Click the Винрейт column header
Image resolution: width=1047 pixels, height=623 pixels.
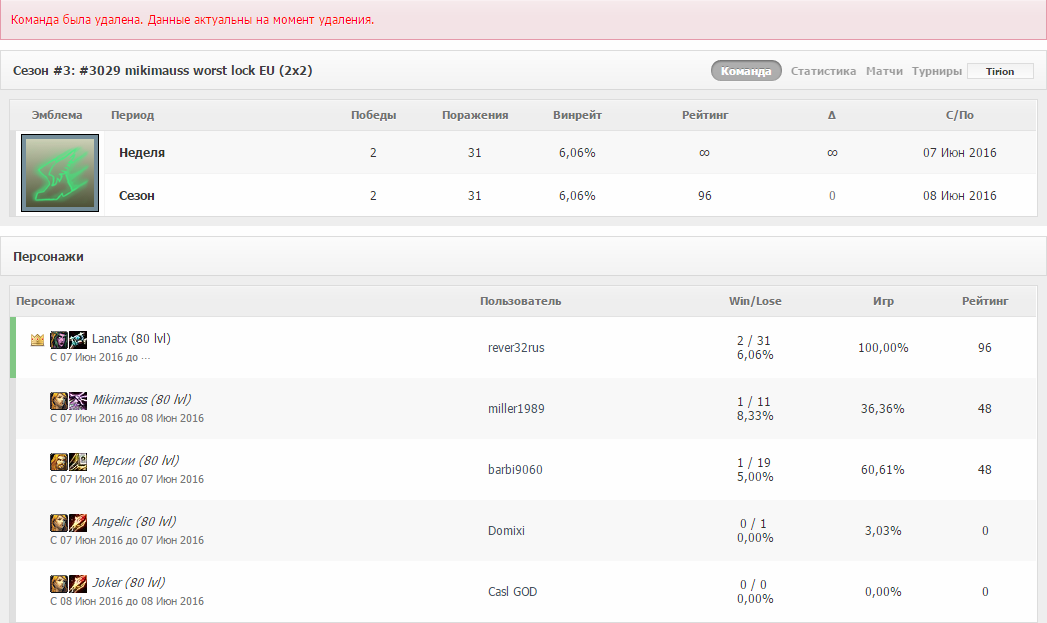coord(577,115)
